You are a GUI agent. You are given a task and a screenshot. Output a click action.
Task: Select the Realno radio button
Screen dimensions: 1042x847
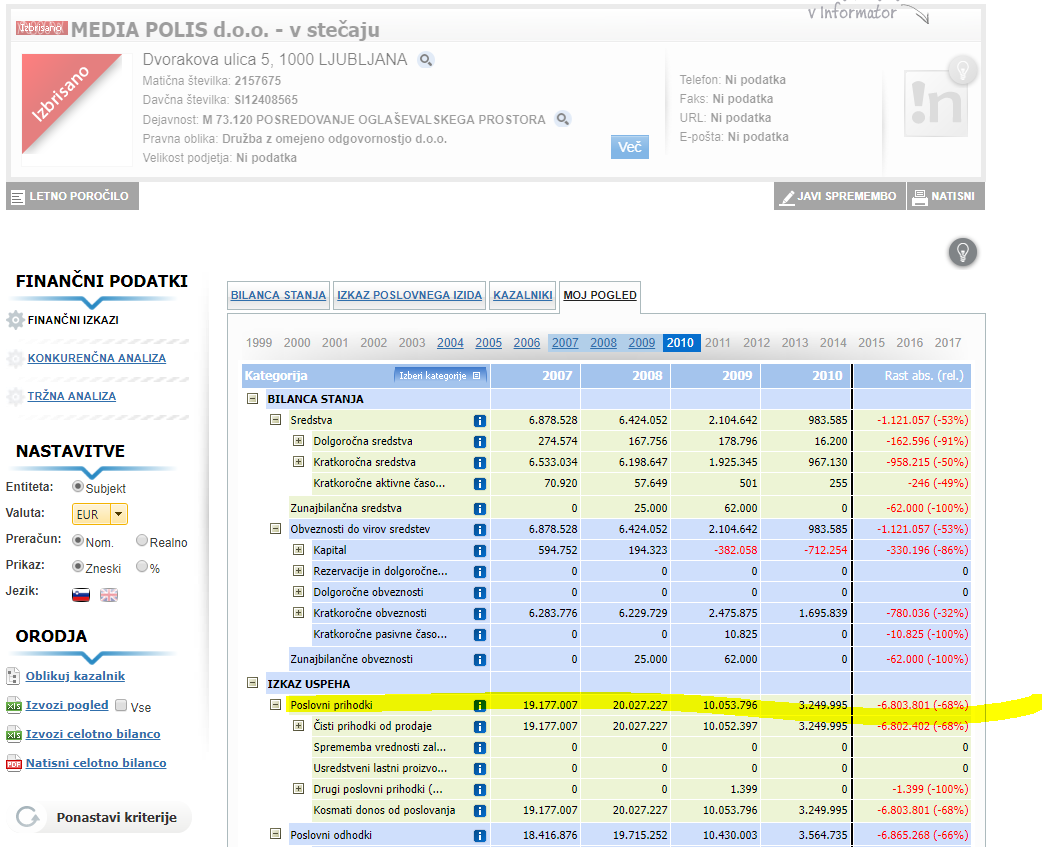tap(142, 541)
